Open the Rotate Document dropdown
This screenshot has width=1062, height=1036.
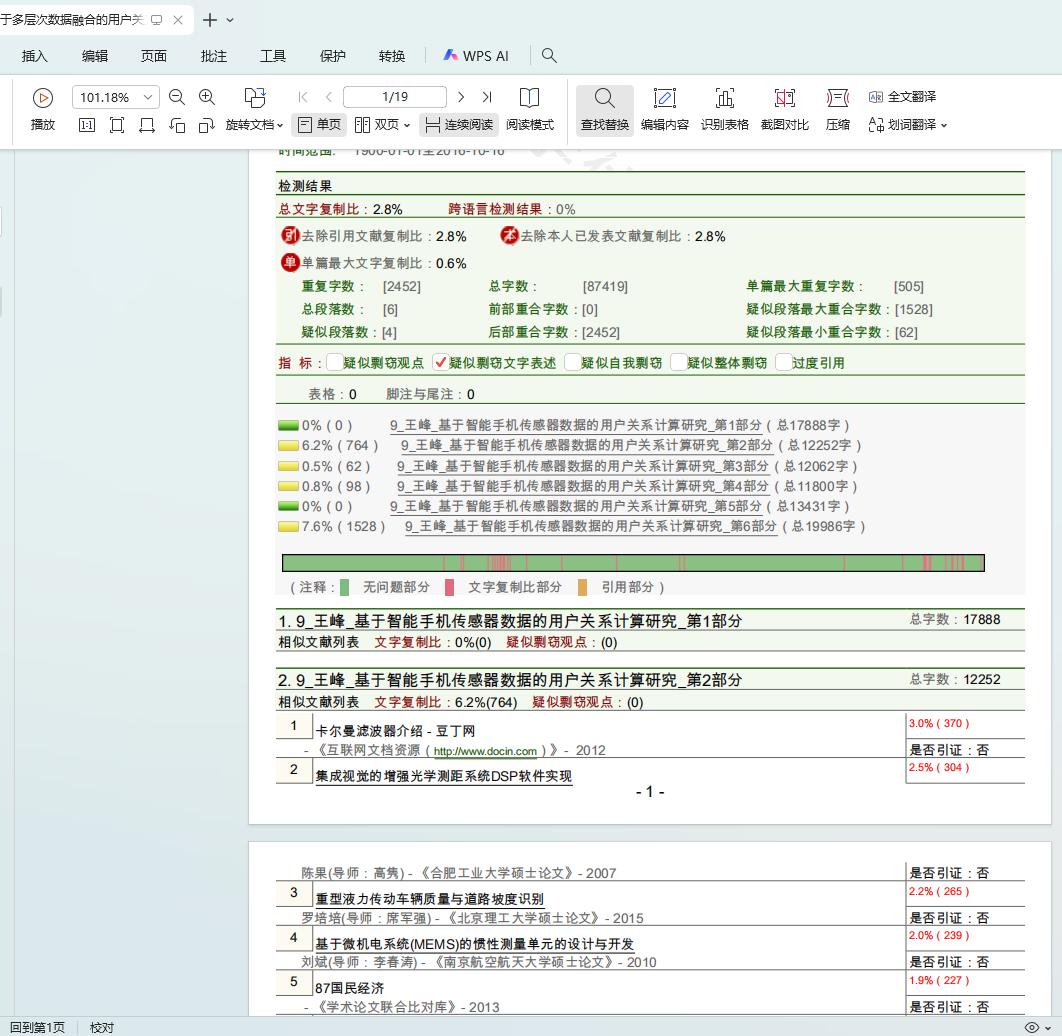(x=255, y=125)
